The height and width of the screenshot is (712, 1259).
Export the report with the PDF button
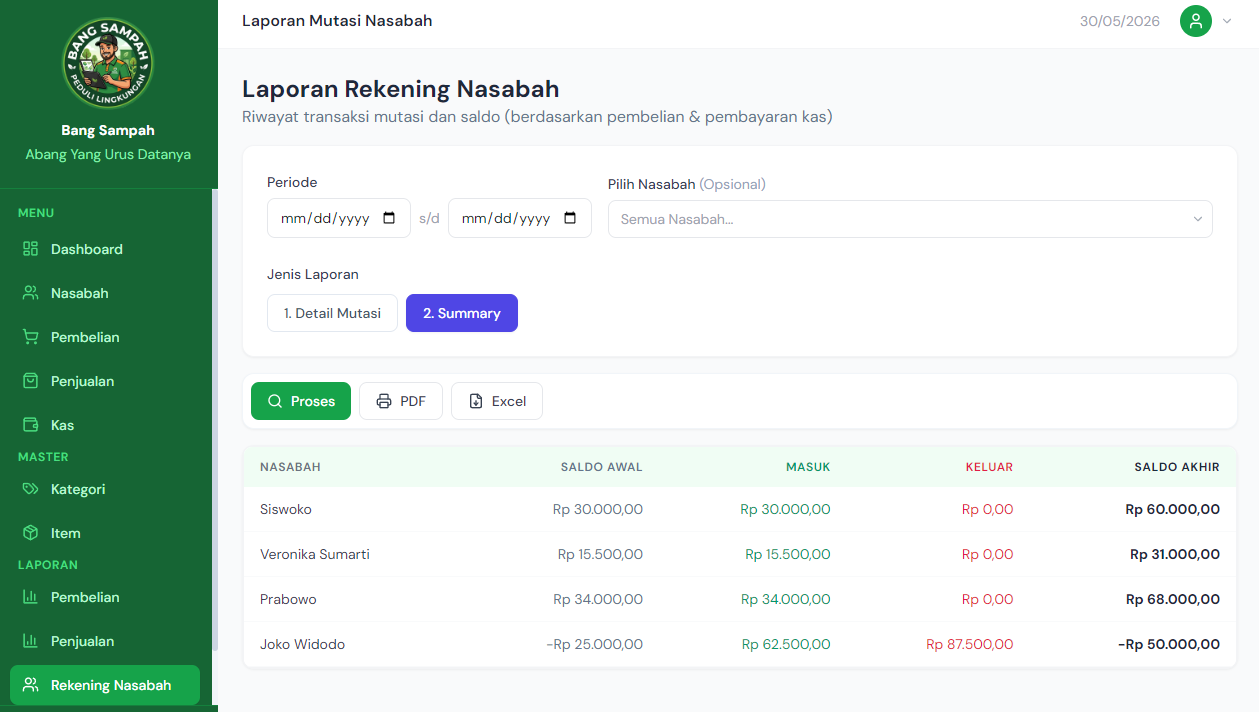click(x=401, y=401)
